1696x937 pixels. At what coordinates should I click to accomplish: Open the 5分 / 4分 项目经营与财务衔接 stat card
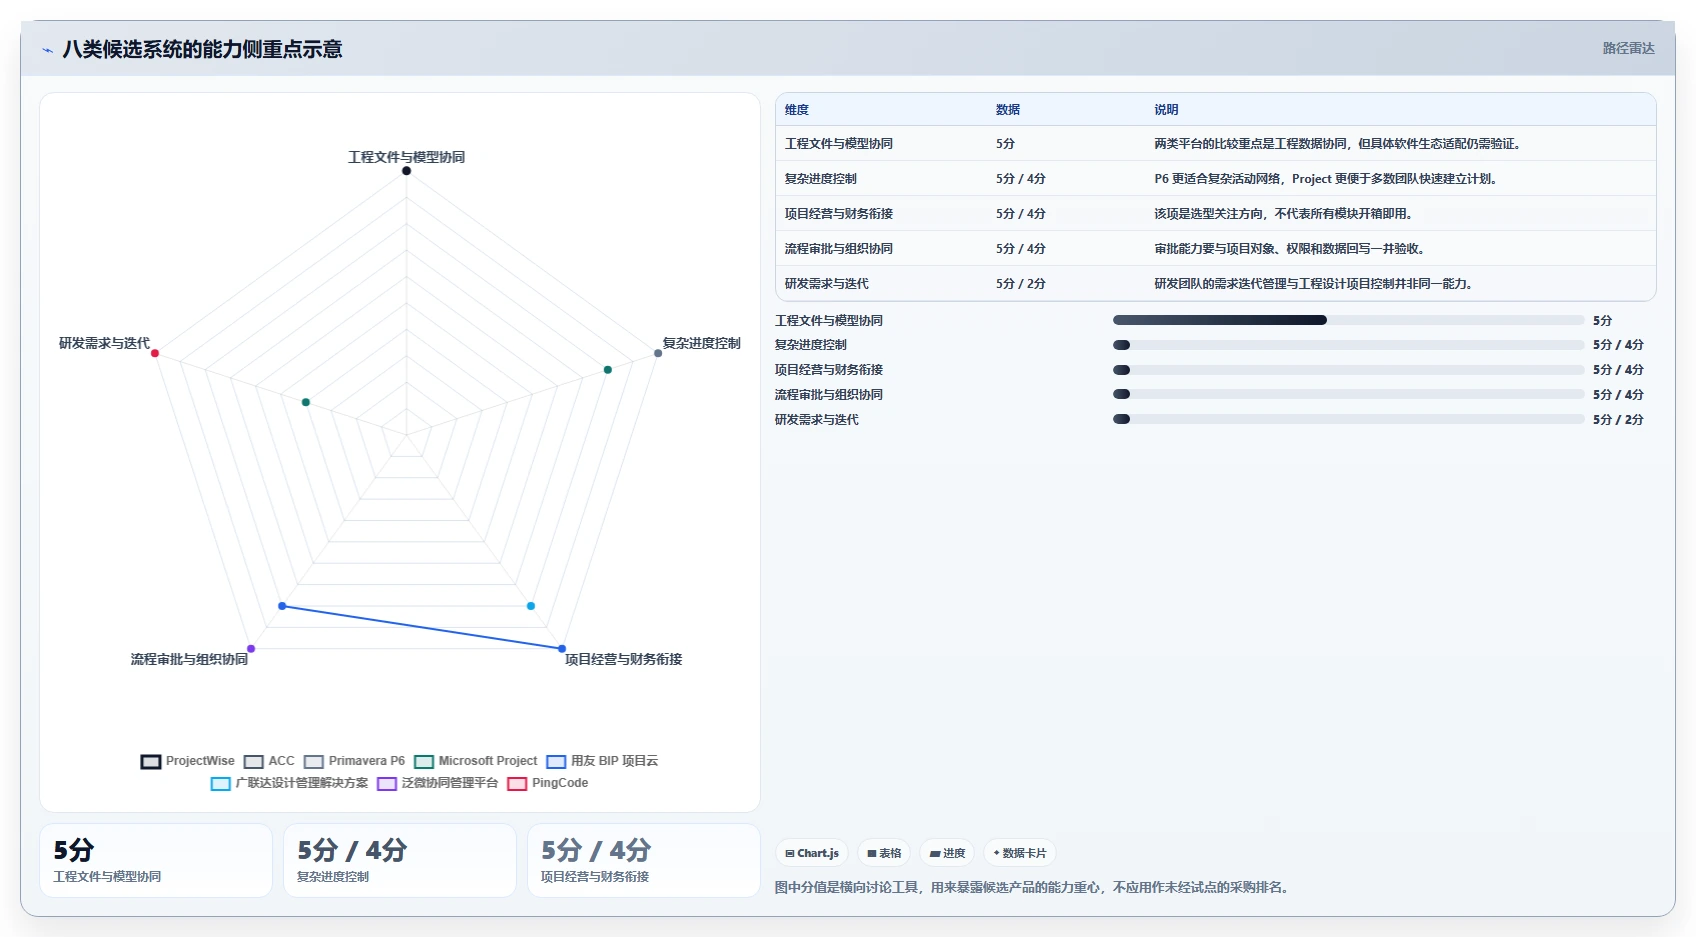point(644,861)
